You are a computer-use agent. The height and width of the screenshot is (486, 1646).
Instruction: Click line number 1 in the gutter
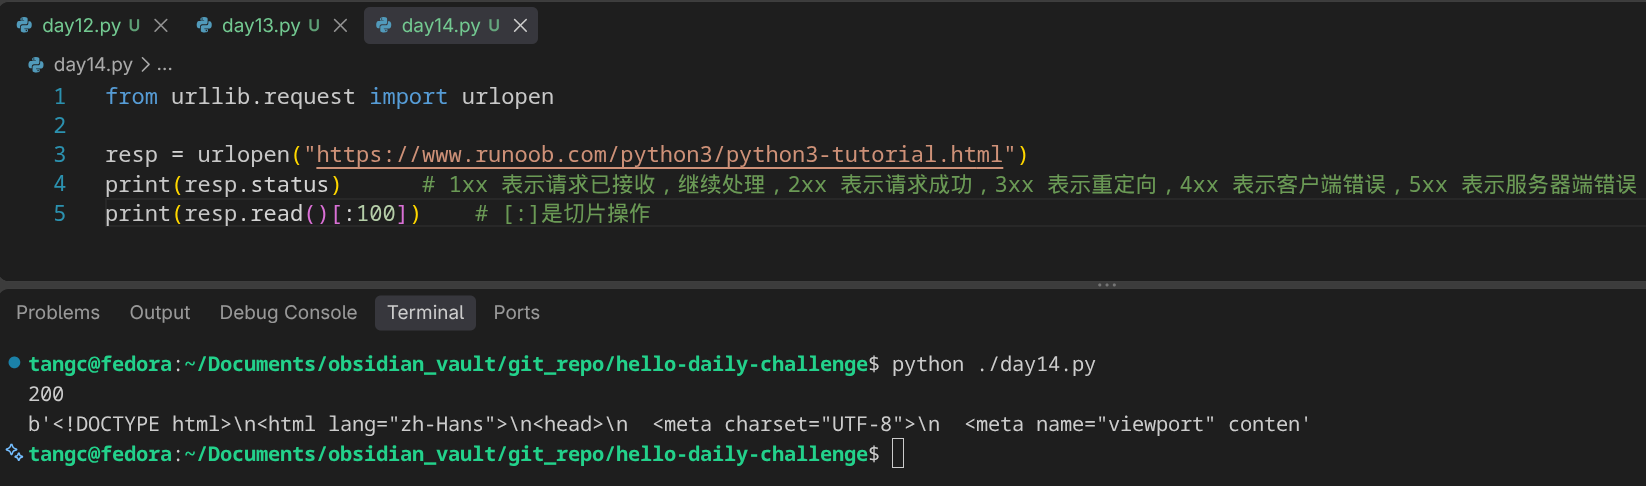[60, 97]
